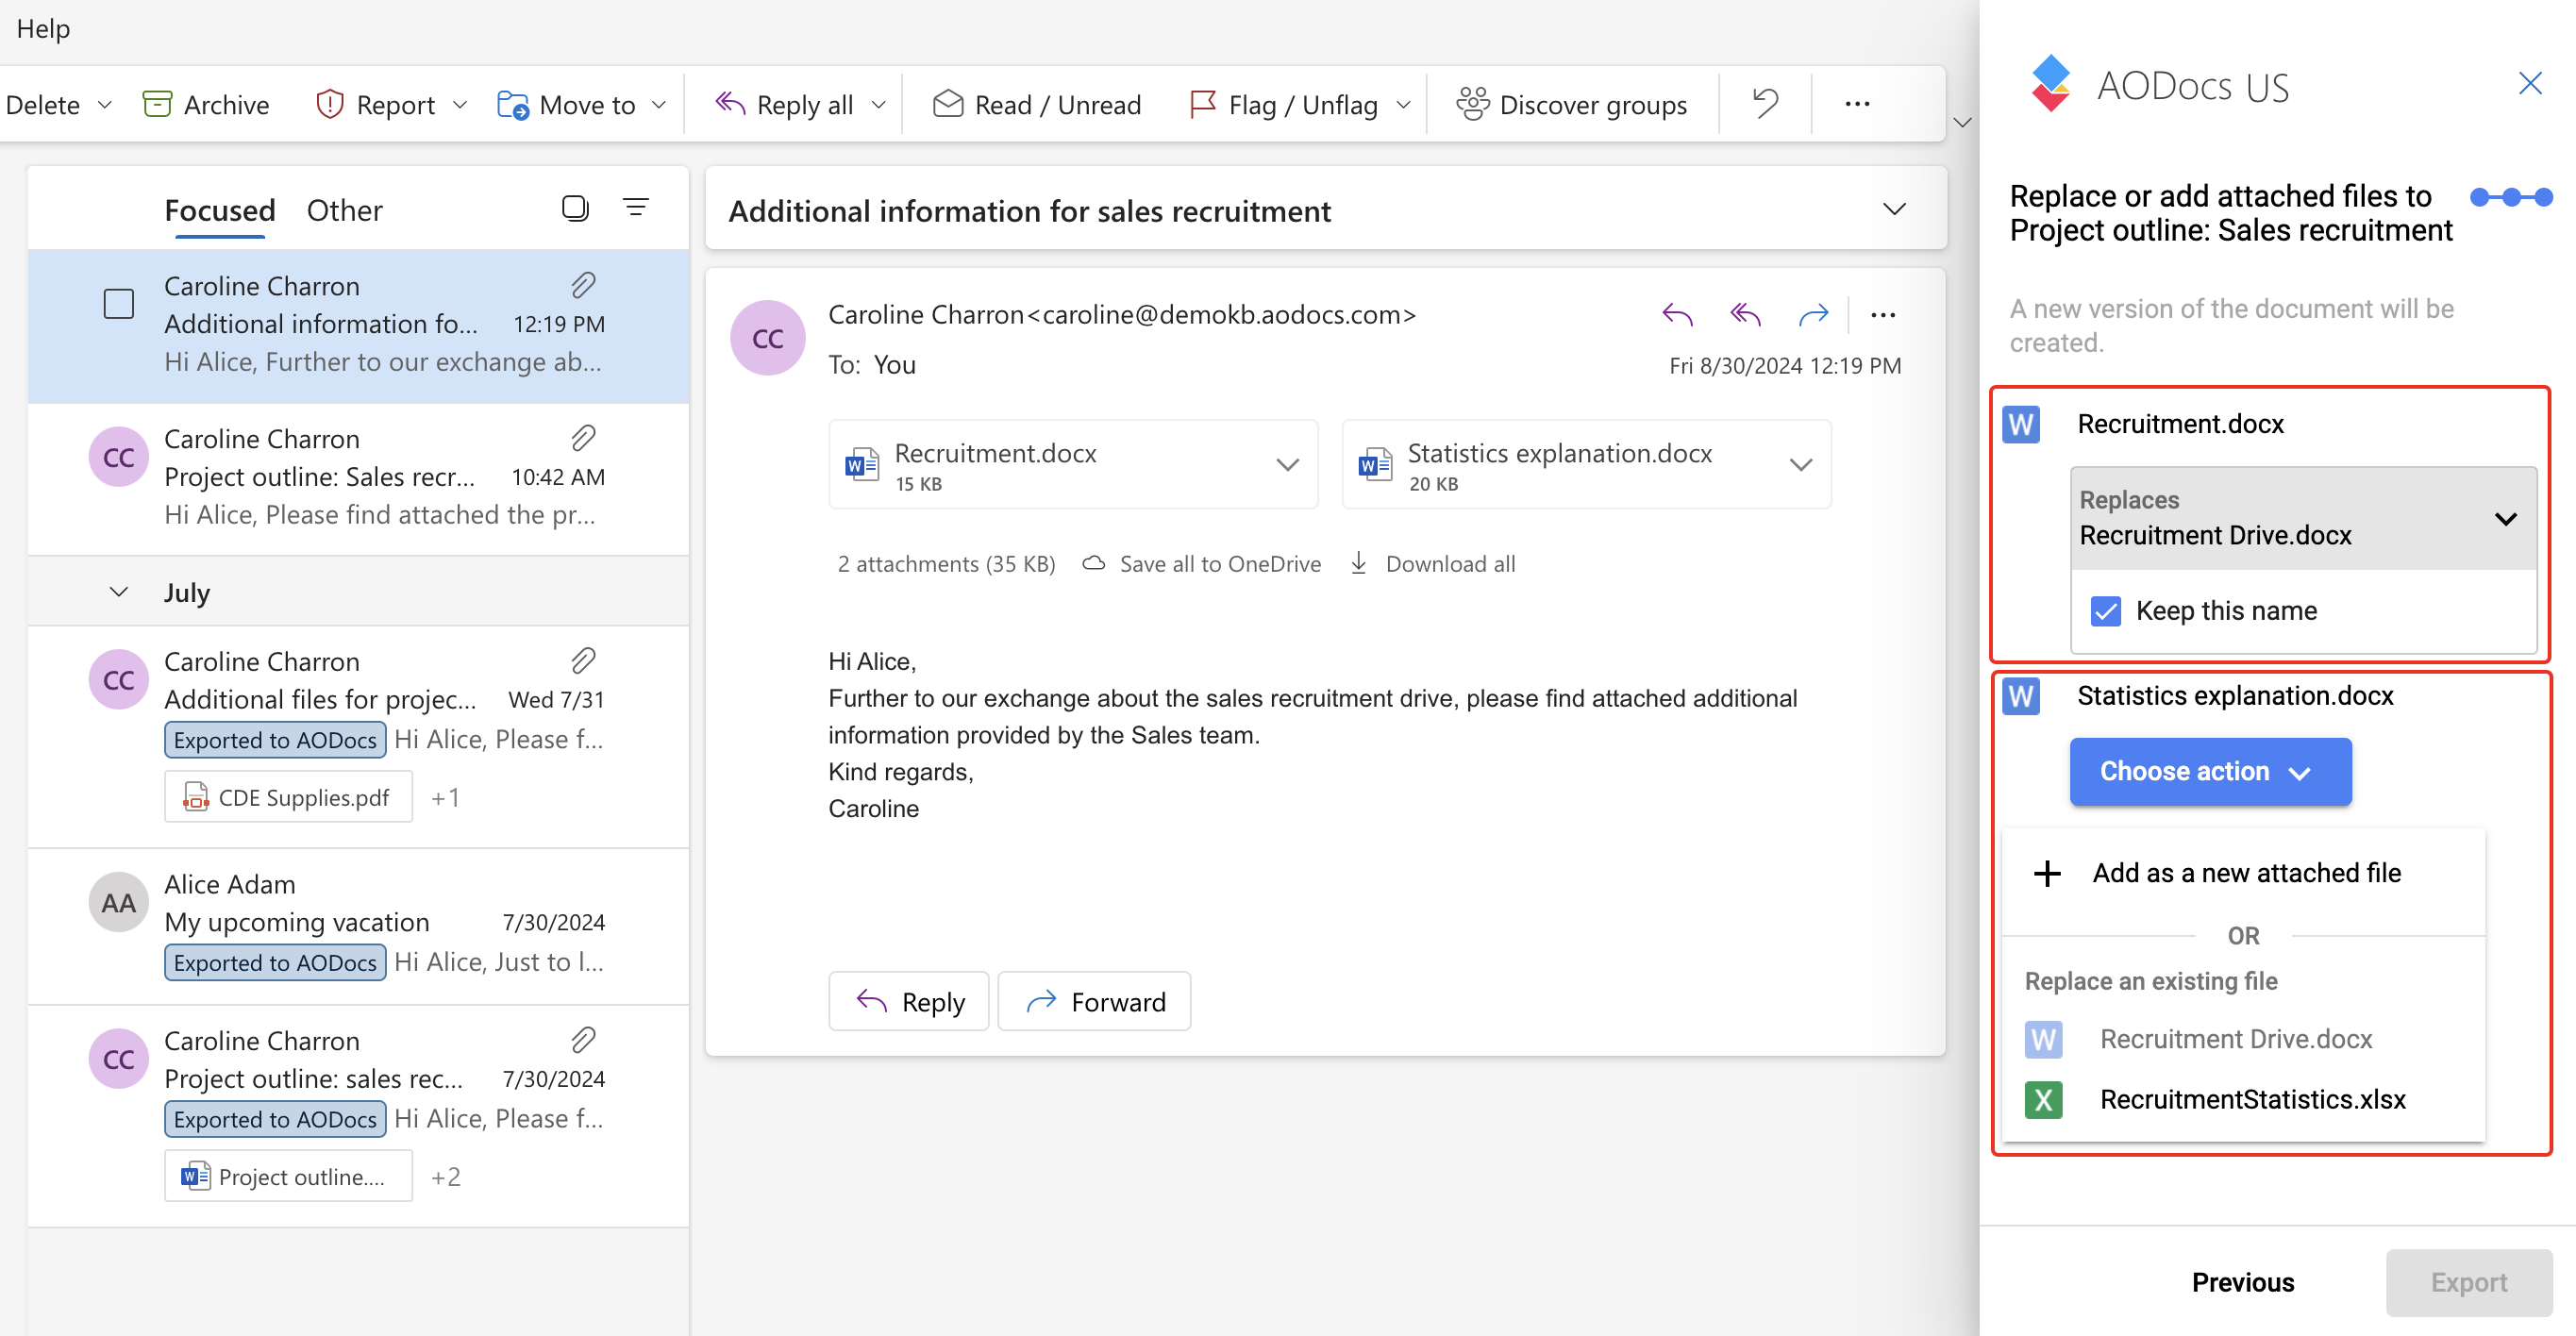Switch to the Focused tab
The width and height of the screenshot is (2576, 1336).
coord(219,210)
